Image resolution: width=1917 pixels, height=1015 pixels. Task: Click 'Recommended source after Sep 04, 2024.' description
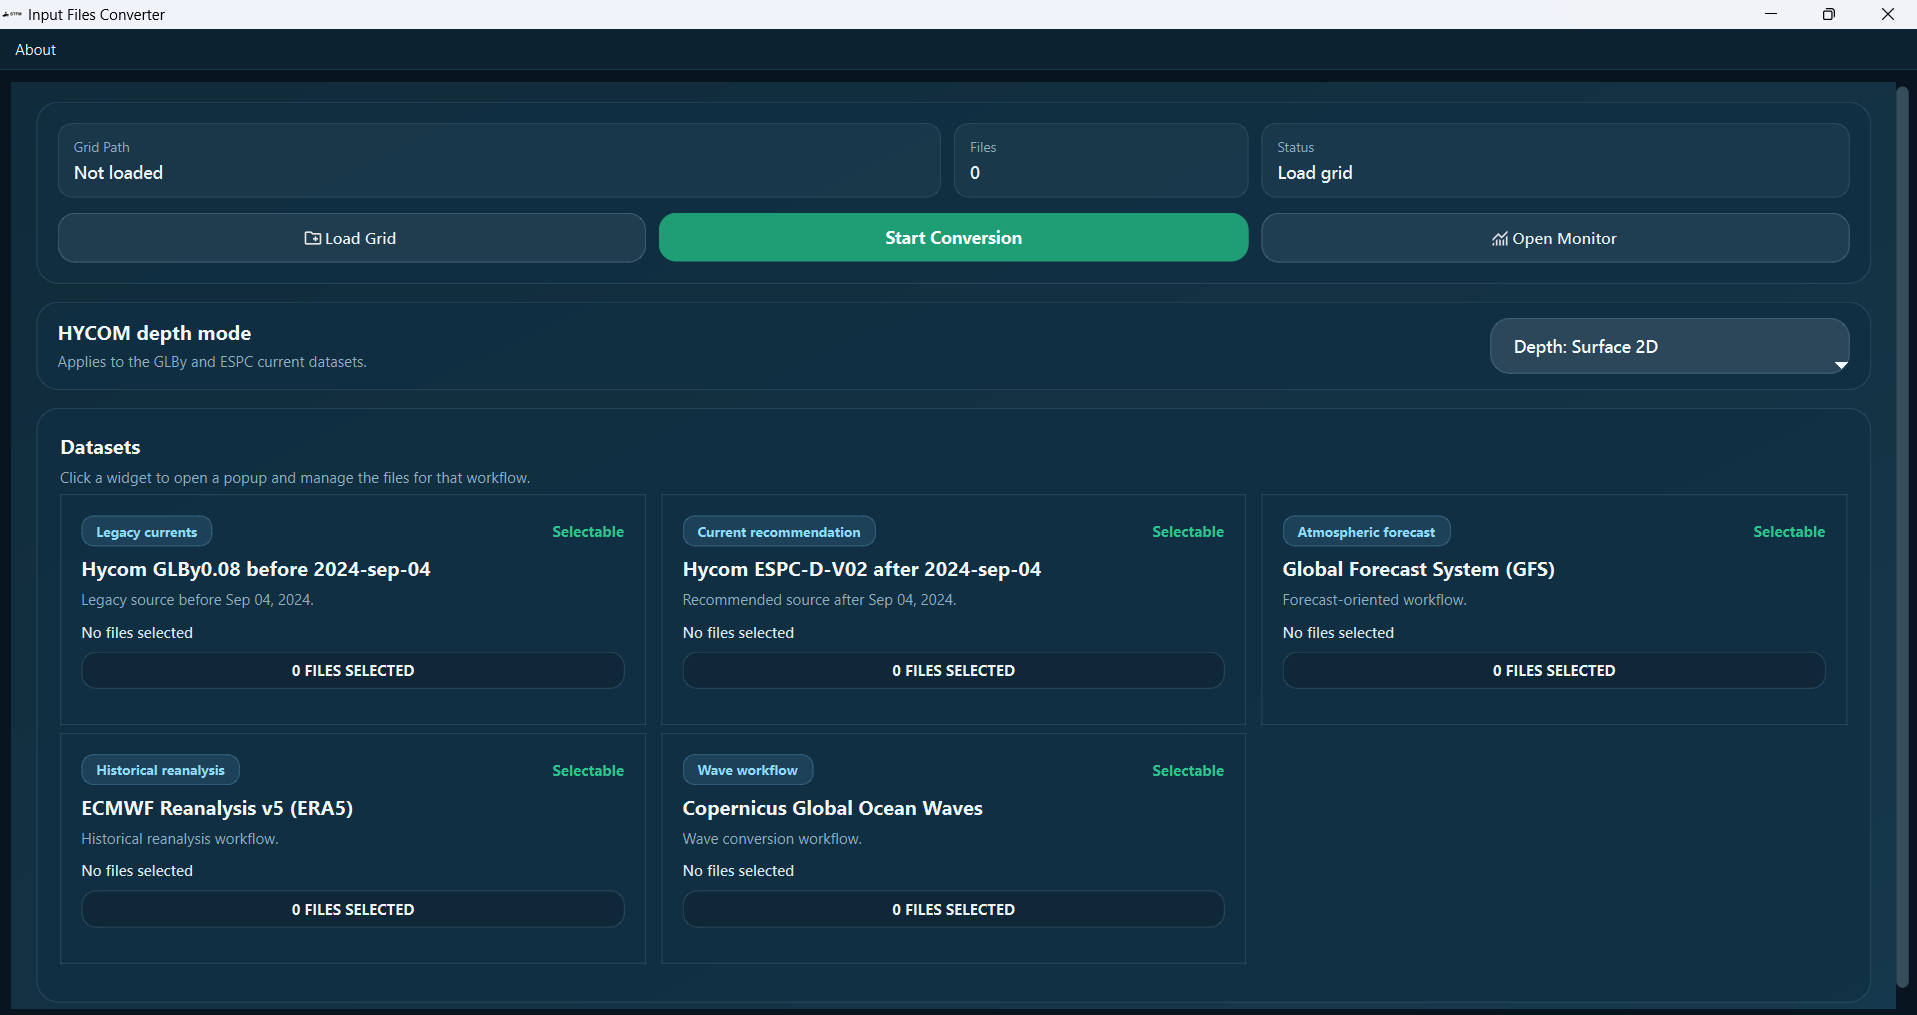coord(819,600)
